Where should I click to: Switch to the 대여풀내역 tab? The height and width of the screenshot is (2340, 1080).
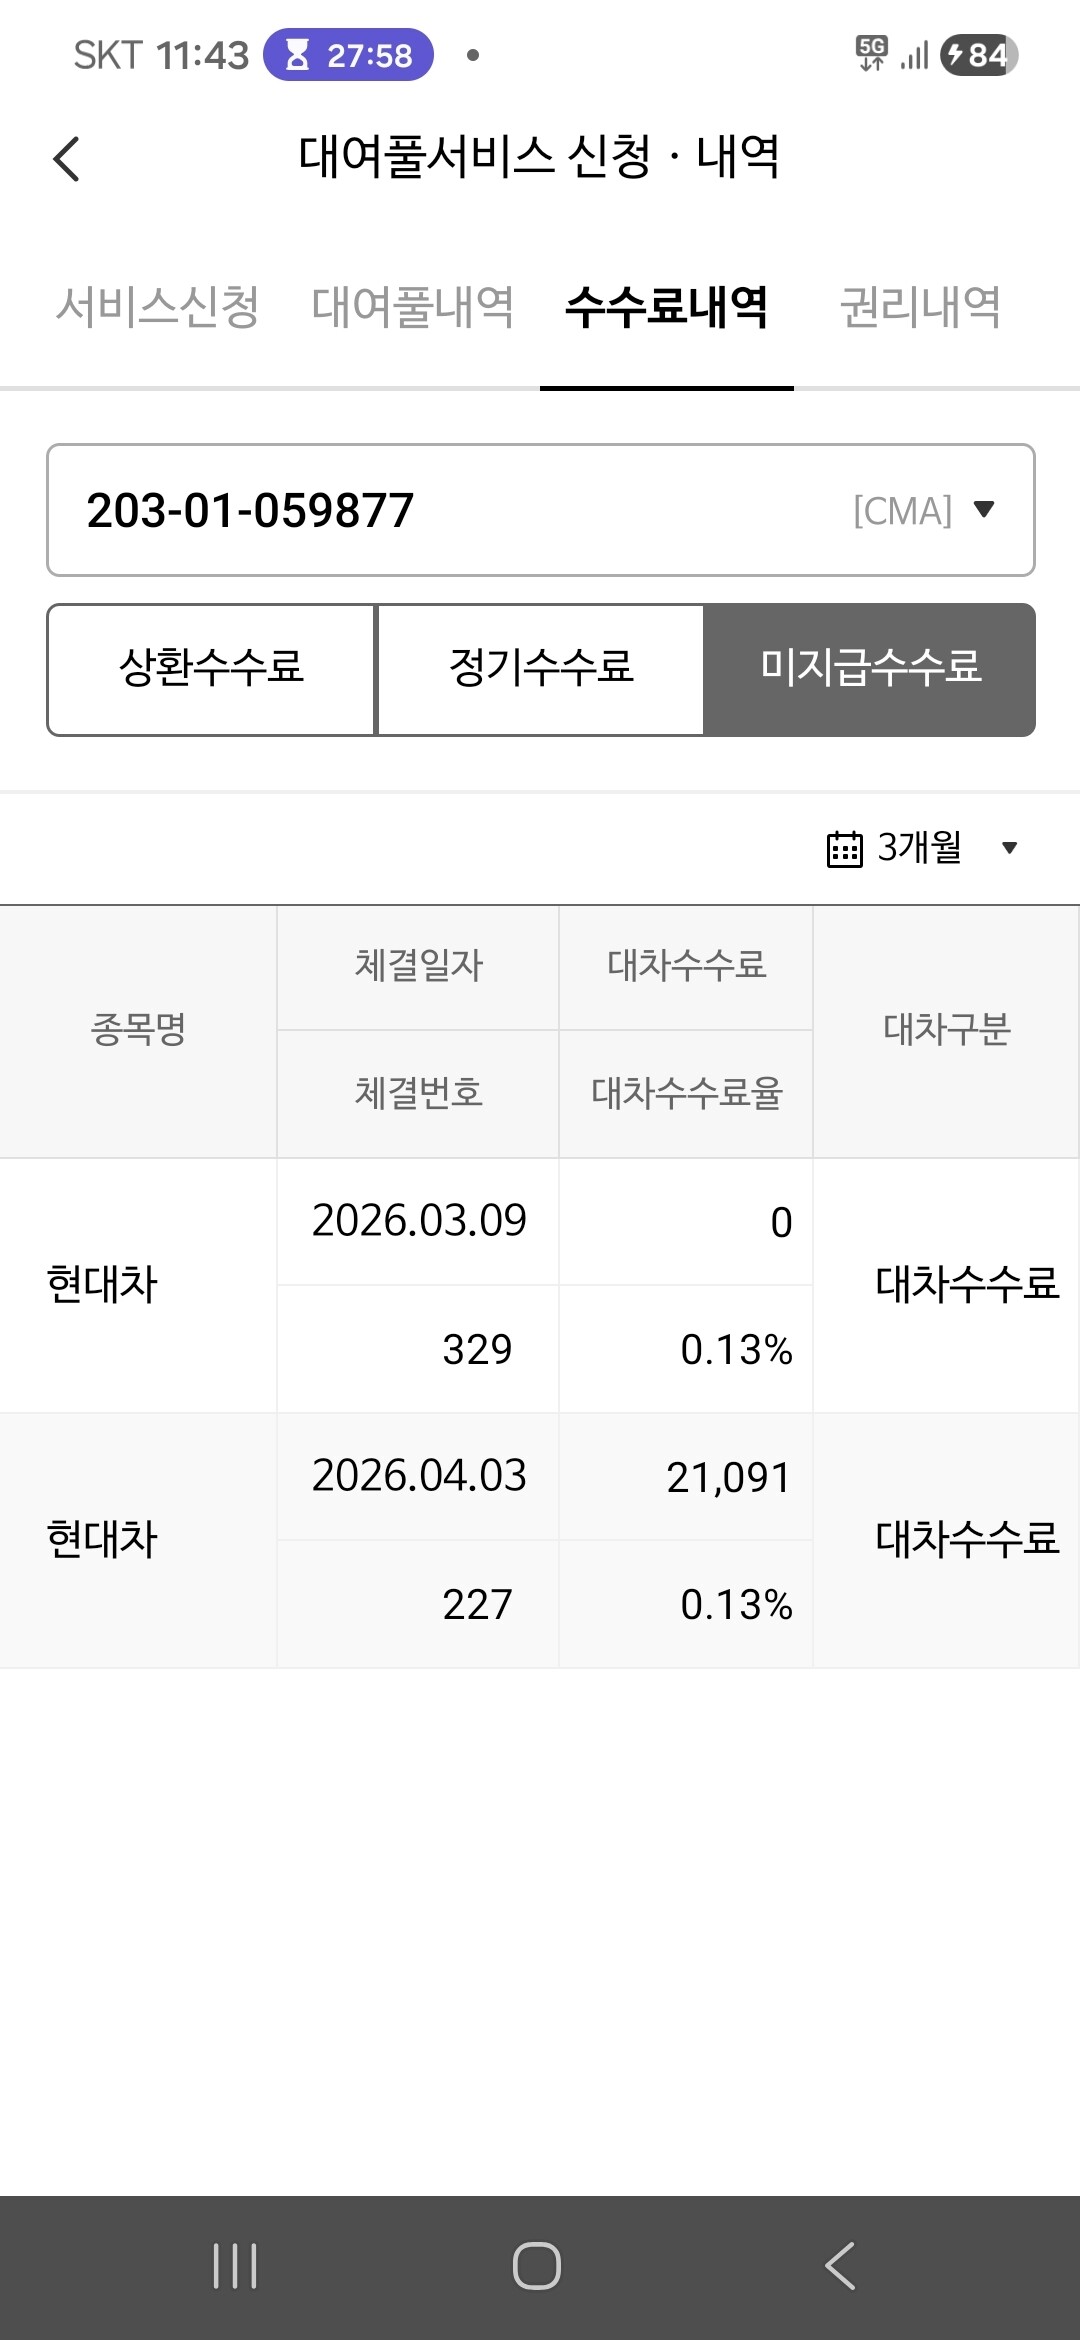pyautogui.click(x=413, y=307)
